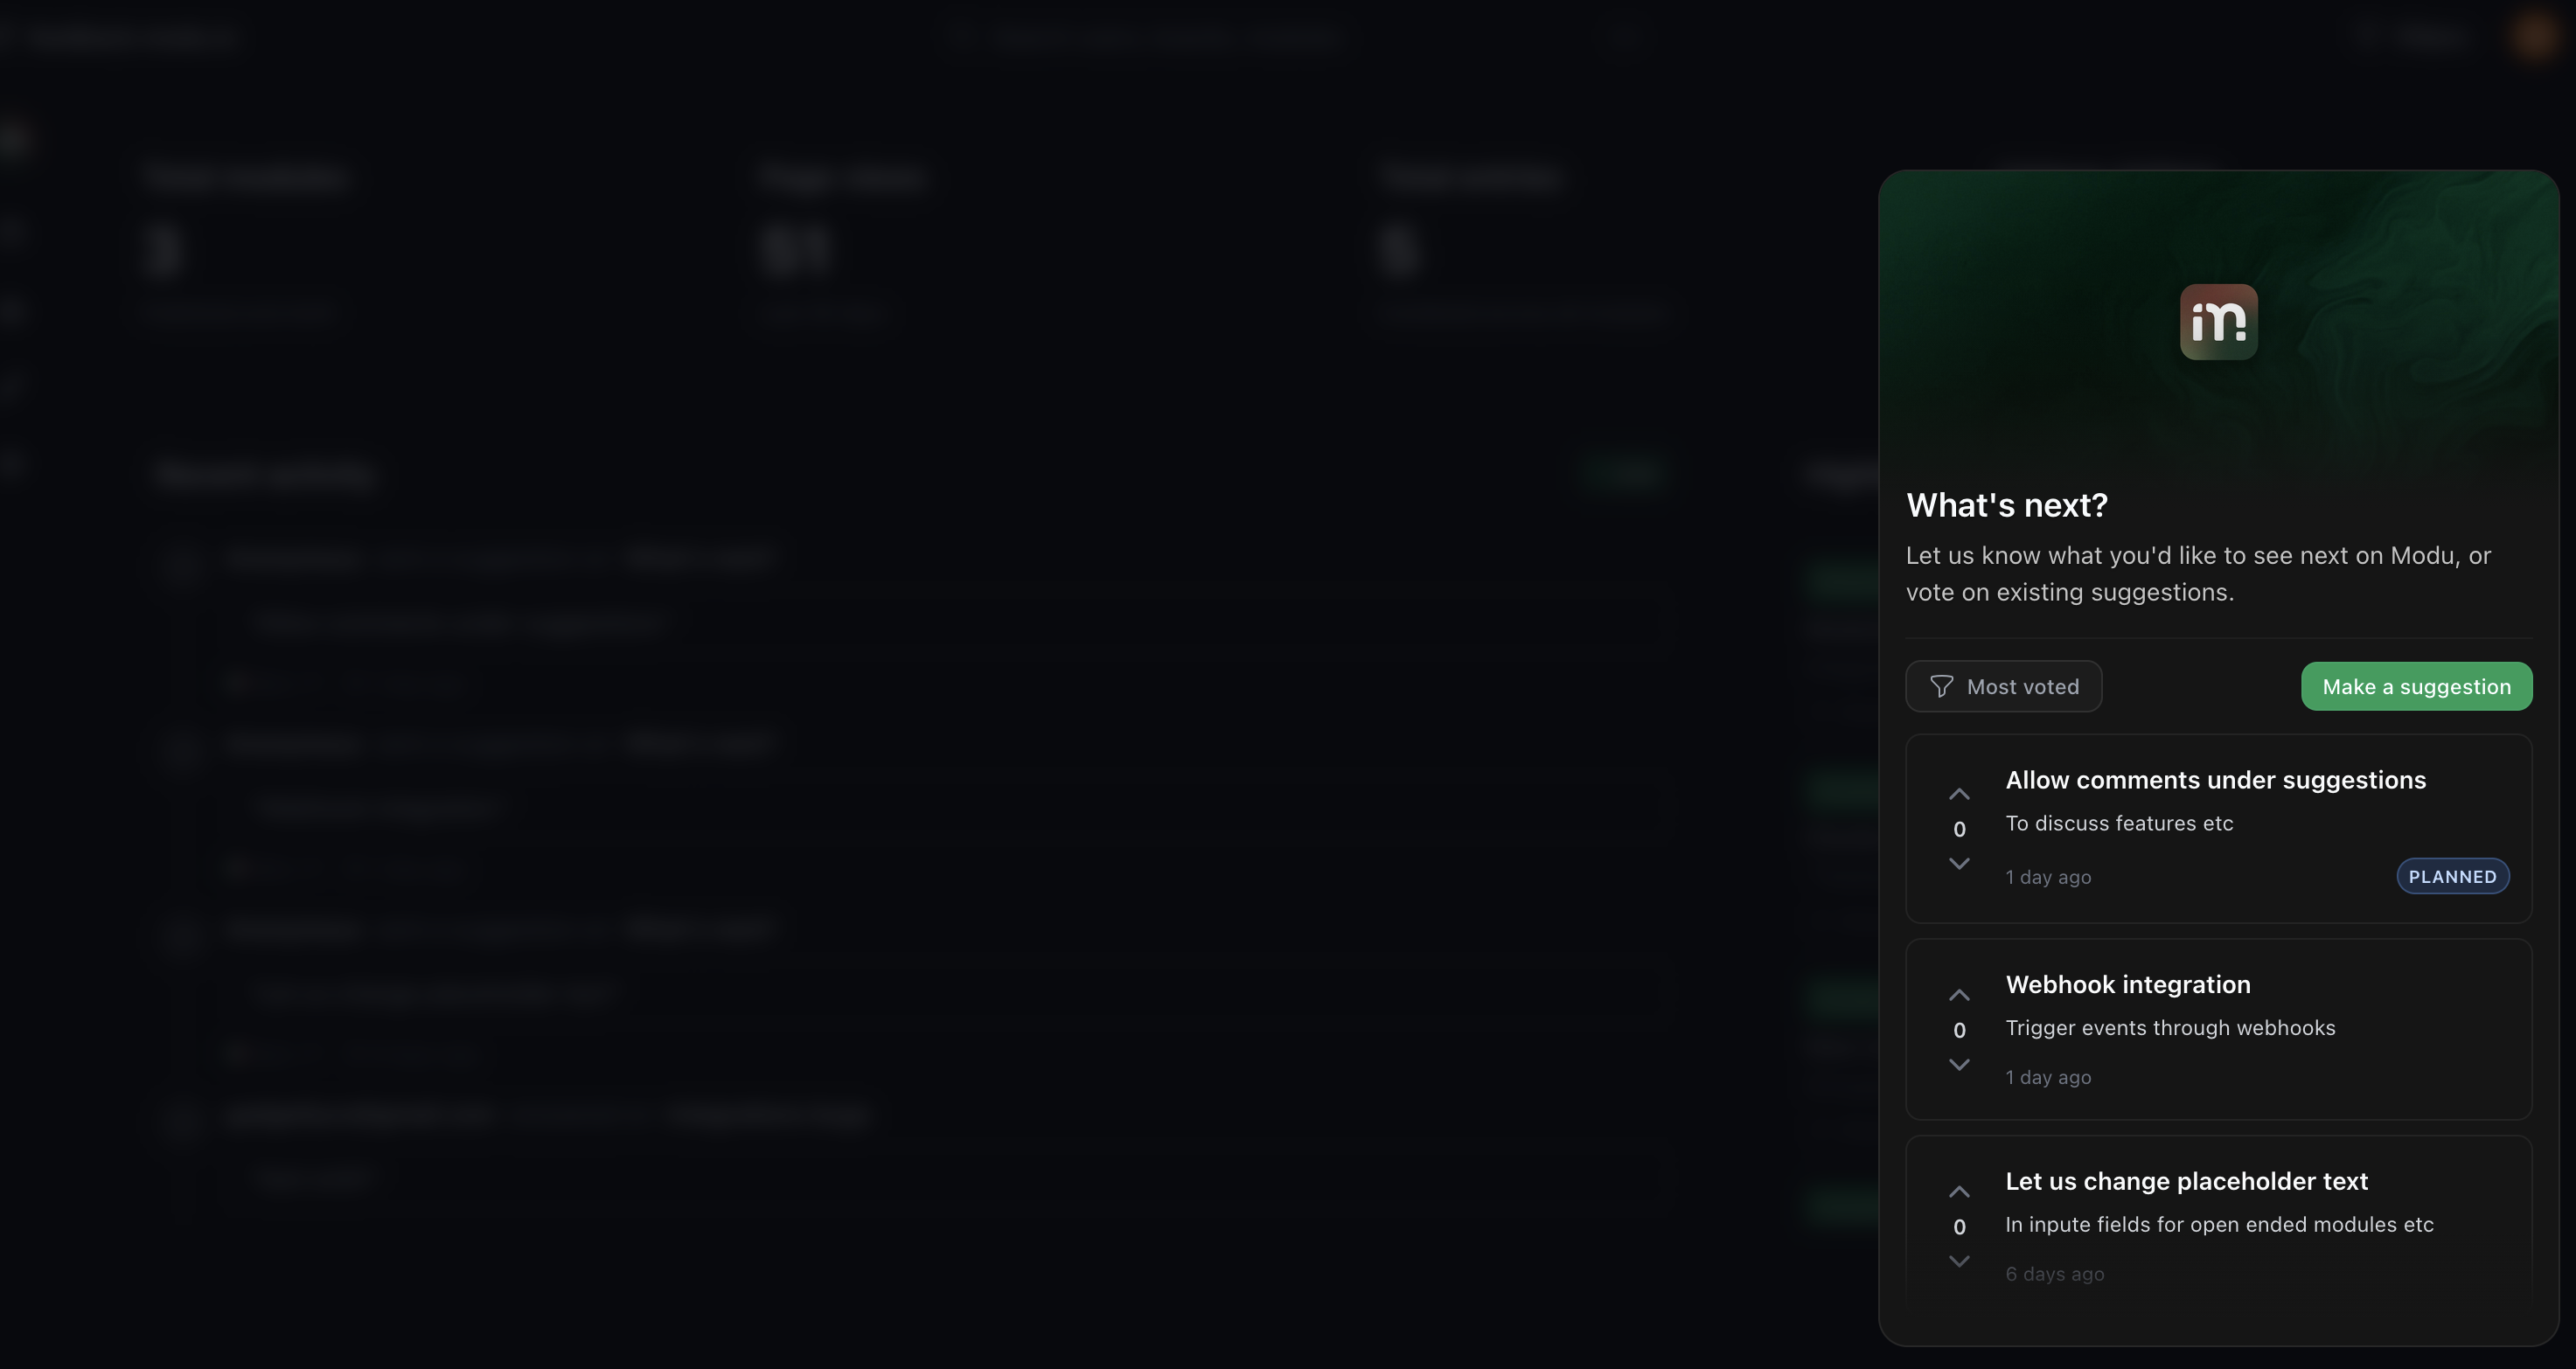Click the Modu logo icon
This screenshot has height=1369, width=2576.
2218,322
